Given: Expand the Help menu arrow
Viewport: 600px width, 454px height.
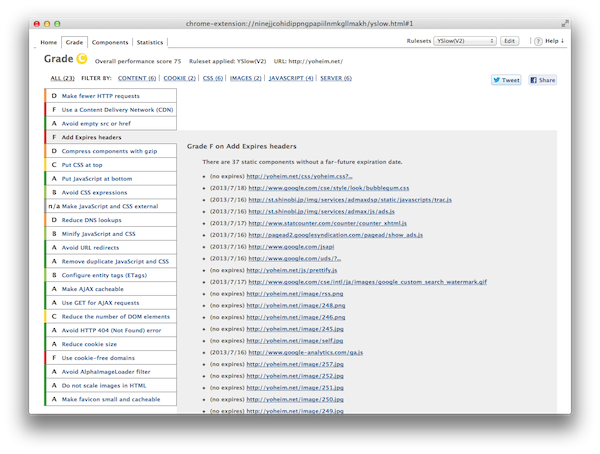Looking at the screenshot, I should click(x=562, y=41).
